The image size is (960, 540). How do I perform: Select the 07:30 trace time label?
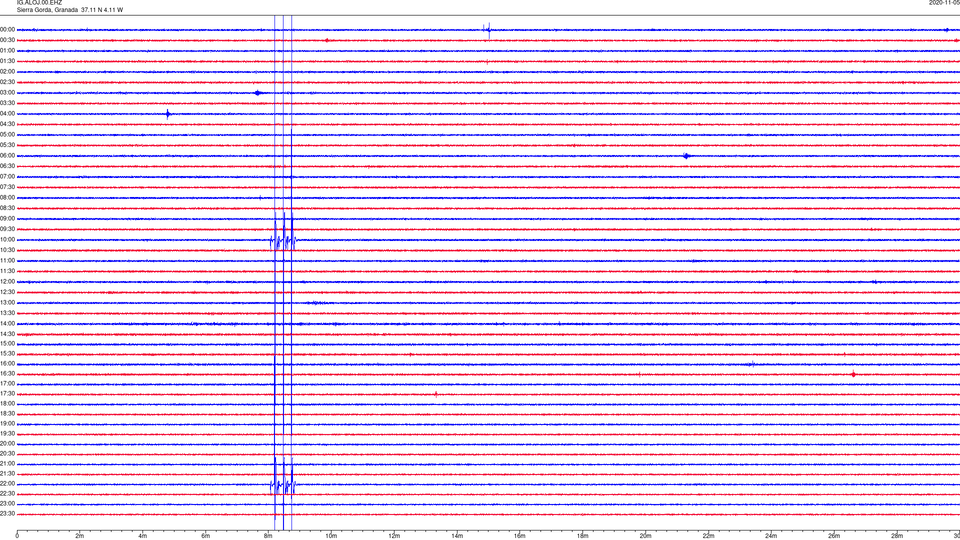coord(7,187)
